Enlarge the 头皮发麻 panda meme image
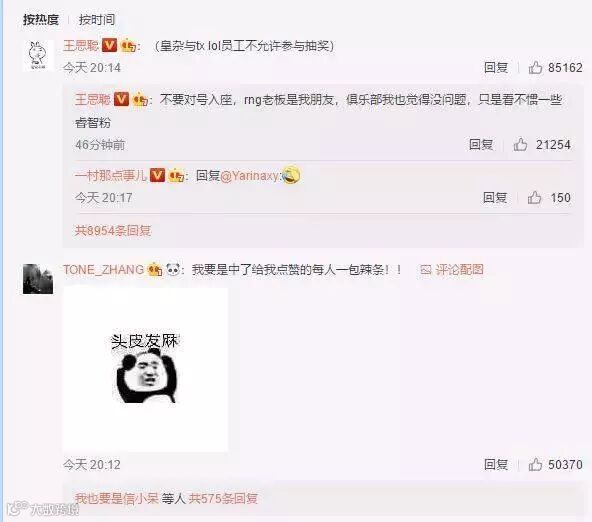 pos(145,369)
